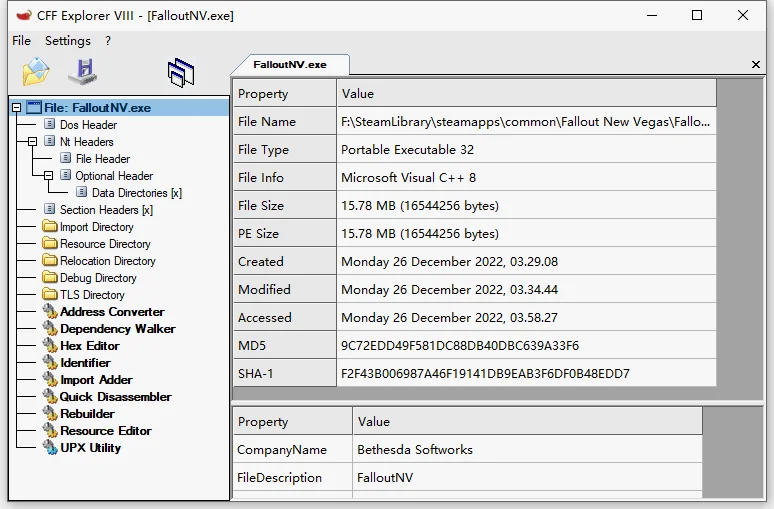Click the Property column header in top table
Screen dimensions: 774x509
pos(285,93)
